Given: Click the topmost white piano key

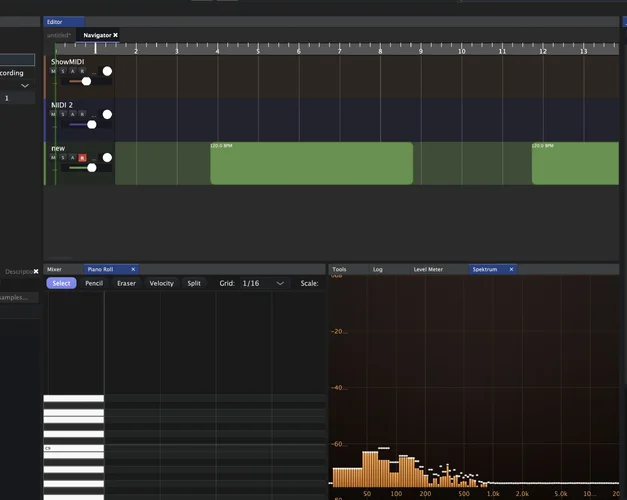Looking at the screenshot, I should [74, 398].
